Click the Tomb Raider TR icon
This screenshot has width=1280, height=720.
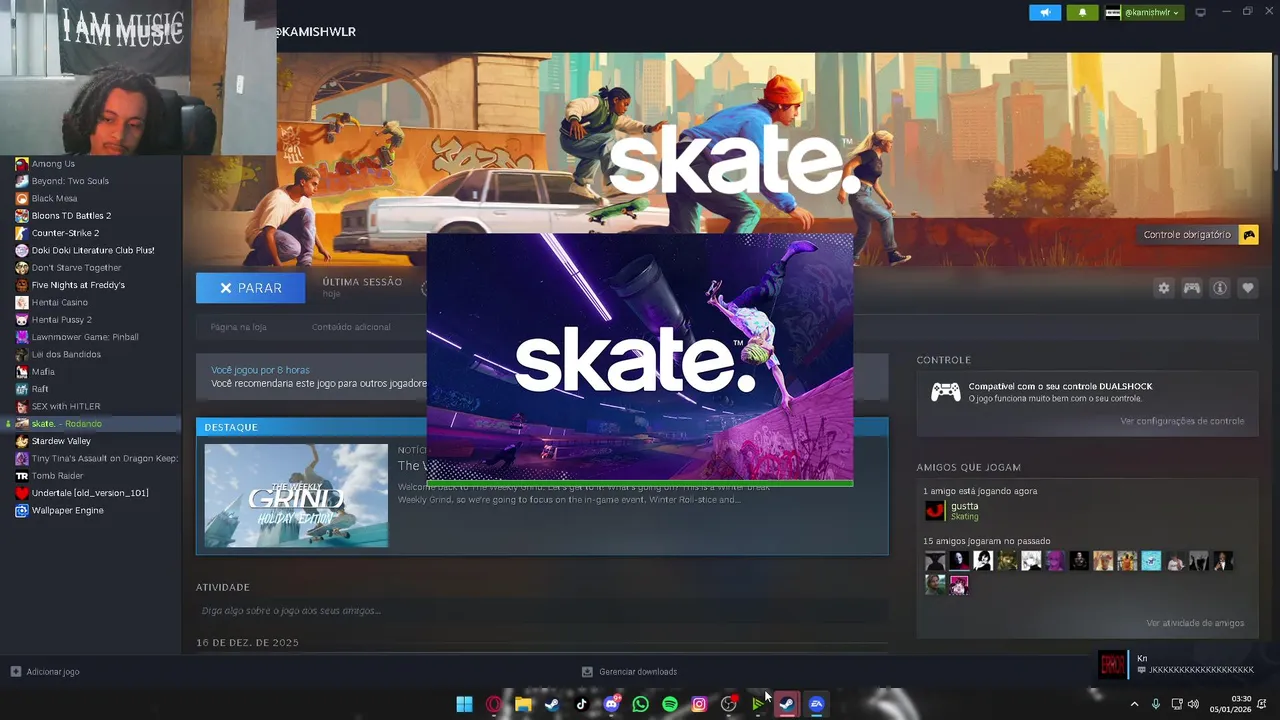(22, 476)
